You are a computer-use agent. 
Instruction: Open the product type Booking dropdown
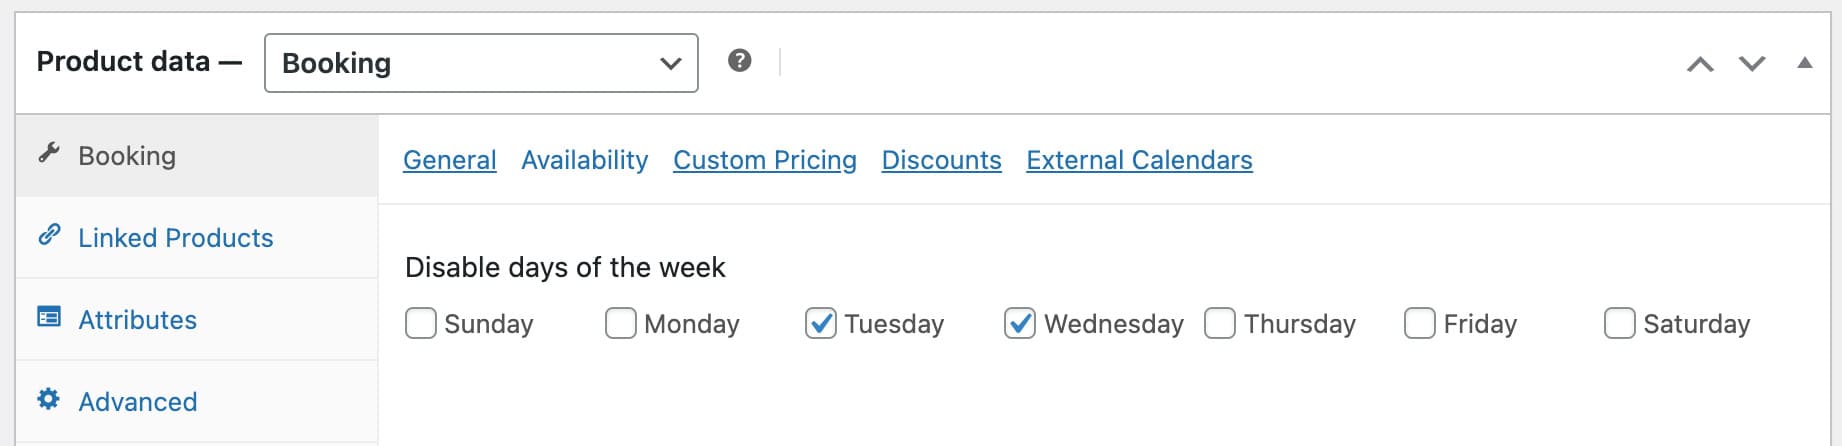tap(481, 63)
